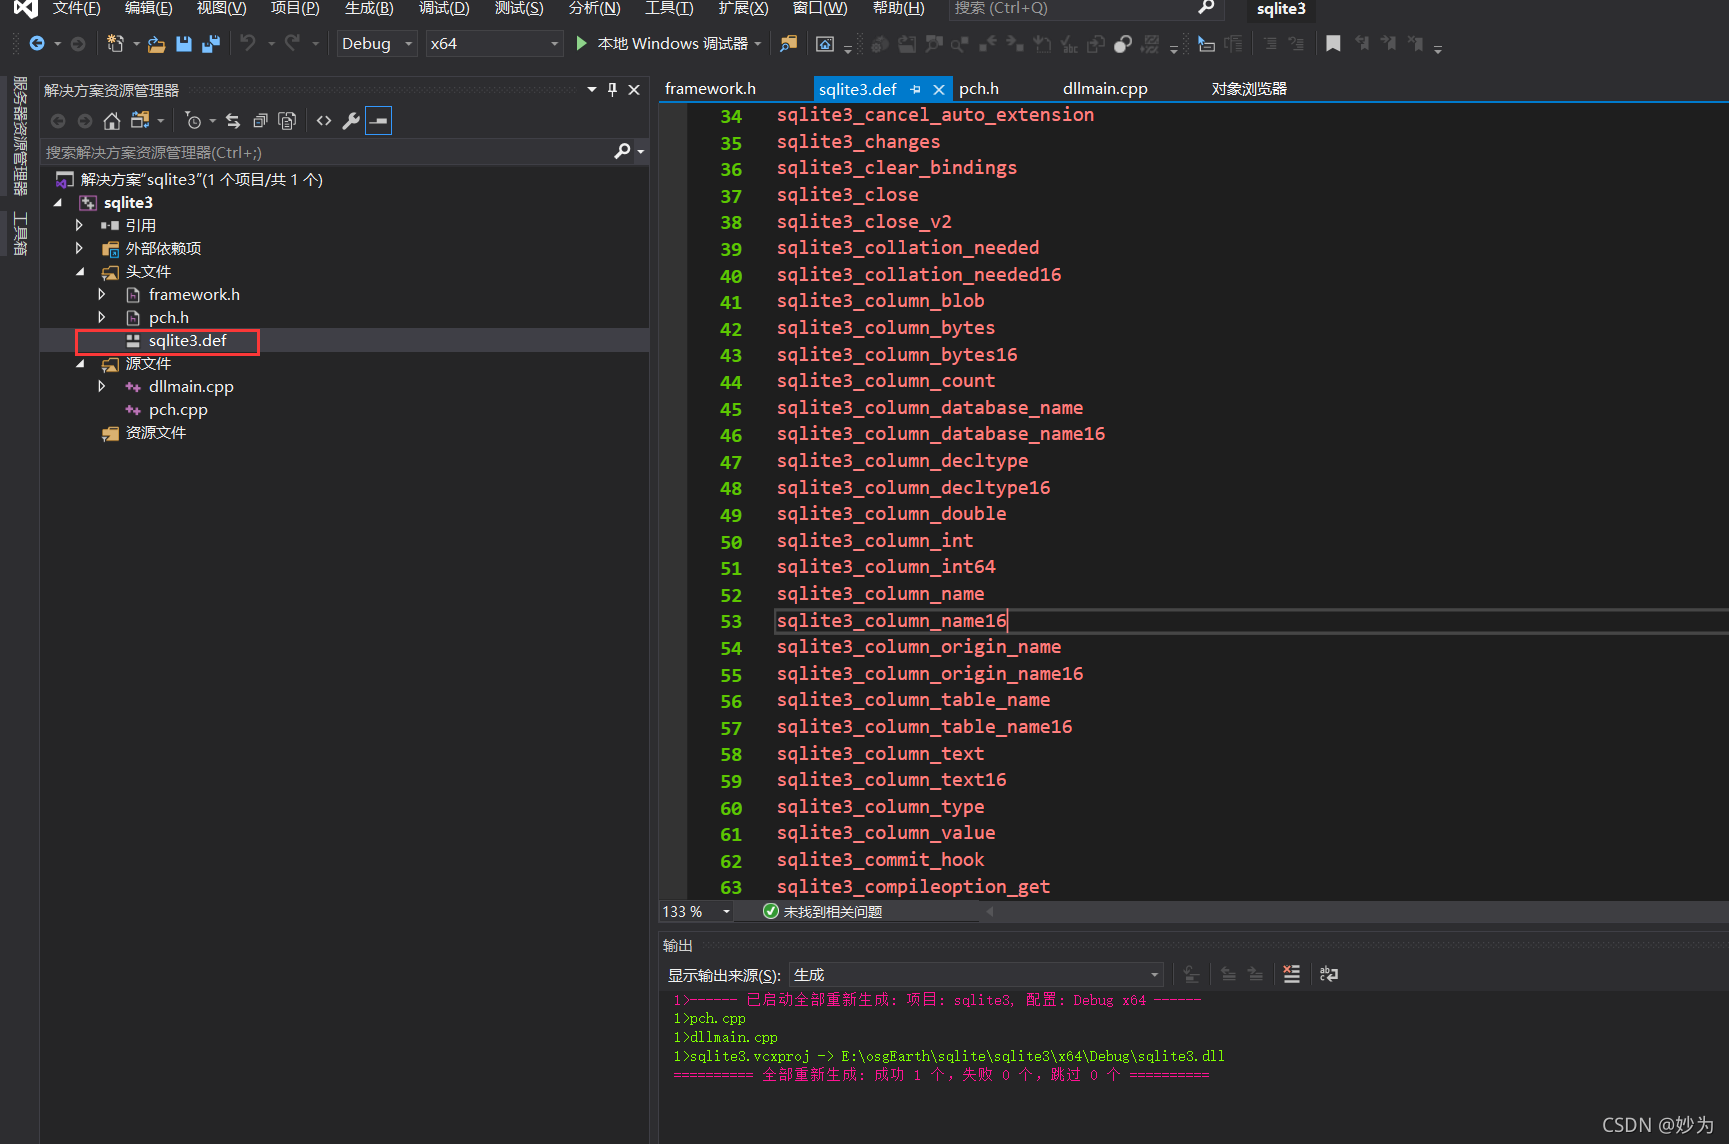Save the current file with disk icon
The width and height of the screenshot is (1729, 1144).
coord(184,44)
